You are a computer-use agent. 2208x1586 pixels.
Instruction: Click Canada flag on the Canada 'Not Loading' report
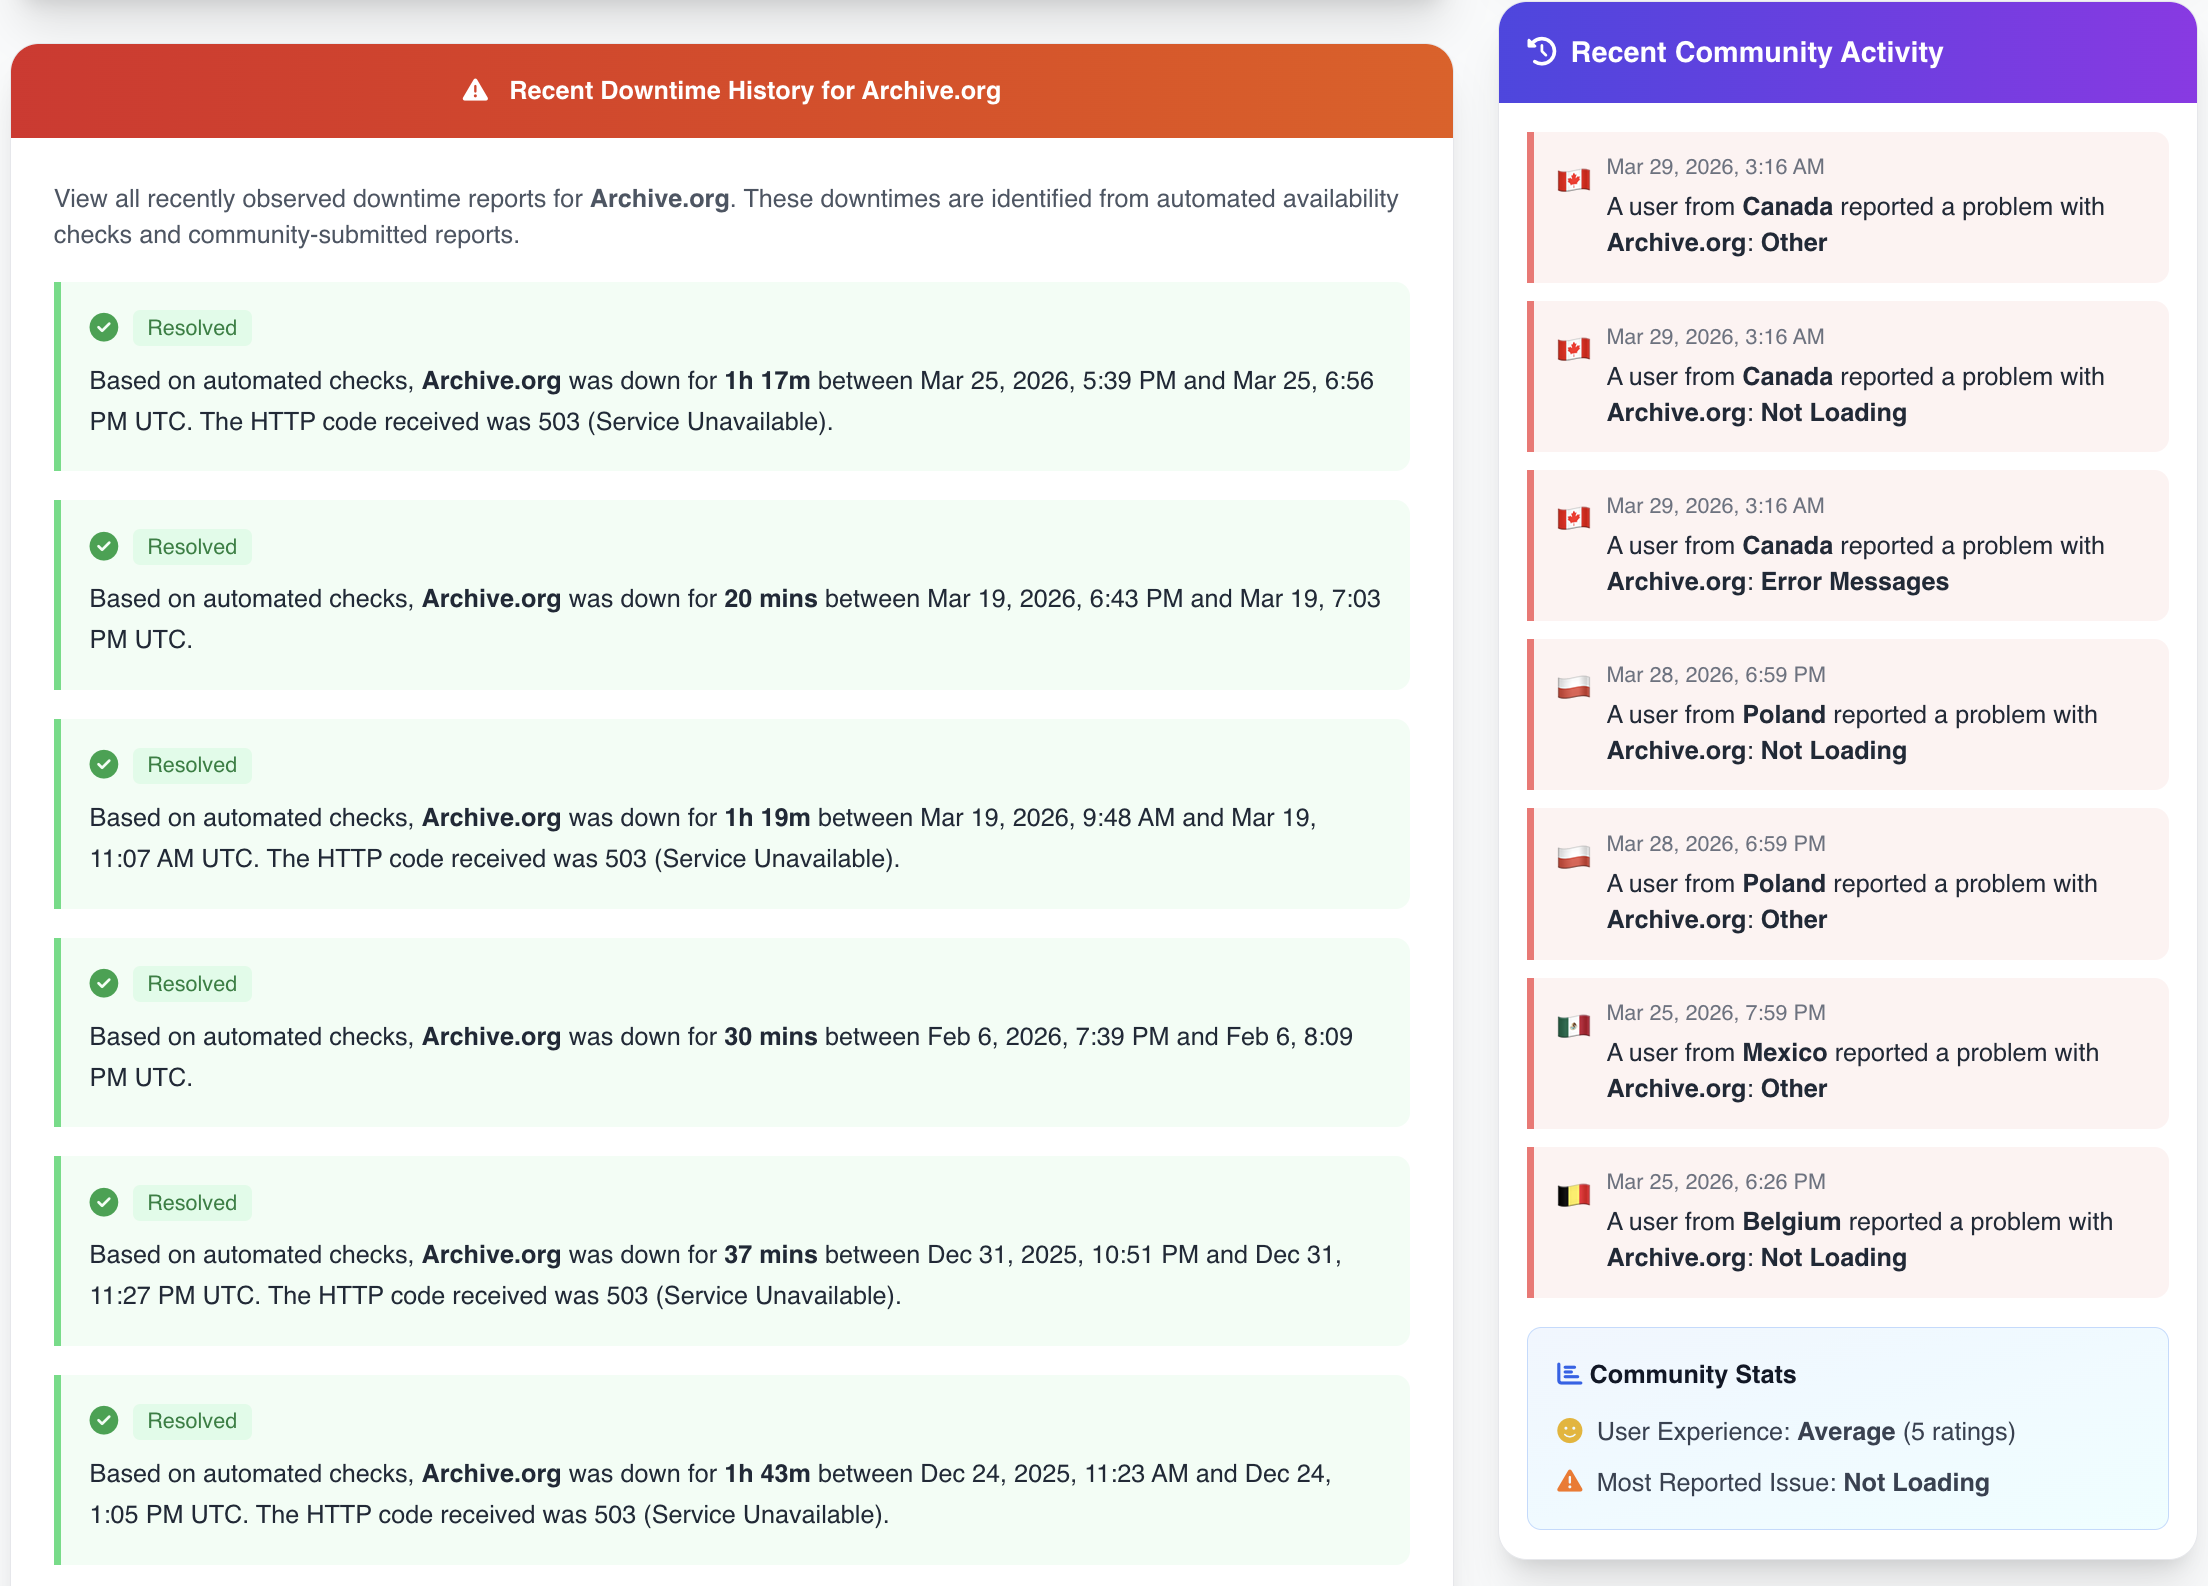(x=1574, y=349)
